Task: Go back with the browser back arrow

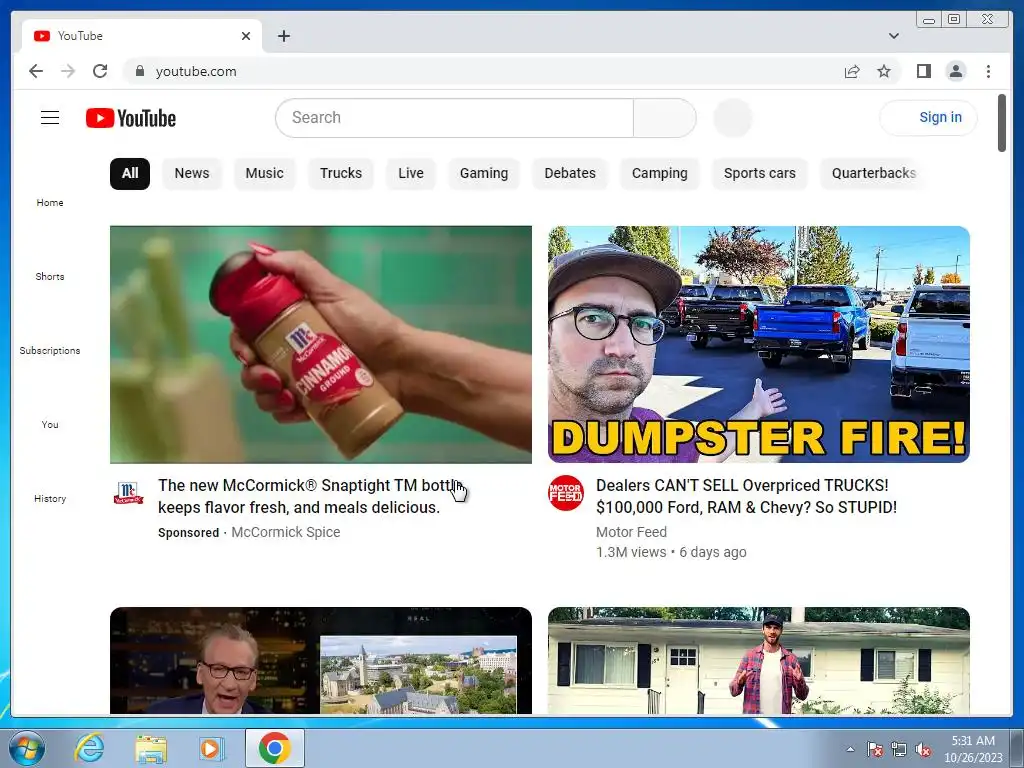Action: (x=36, y=71)
